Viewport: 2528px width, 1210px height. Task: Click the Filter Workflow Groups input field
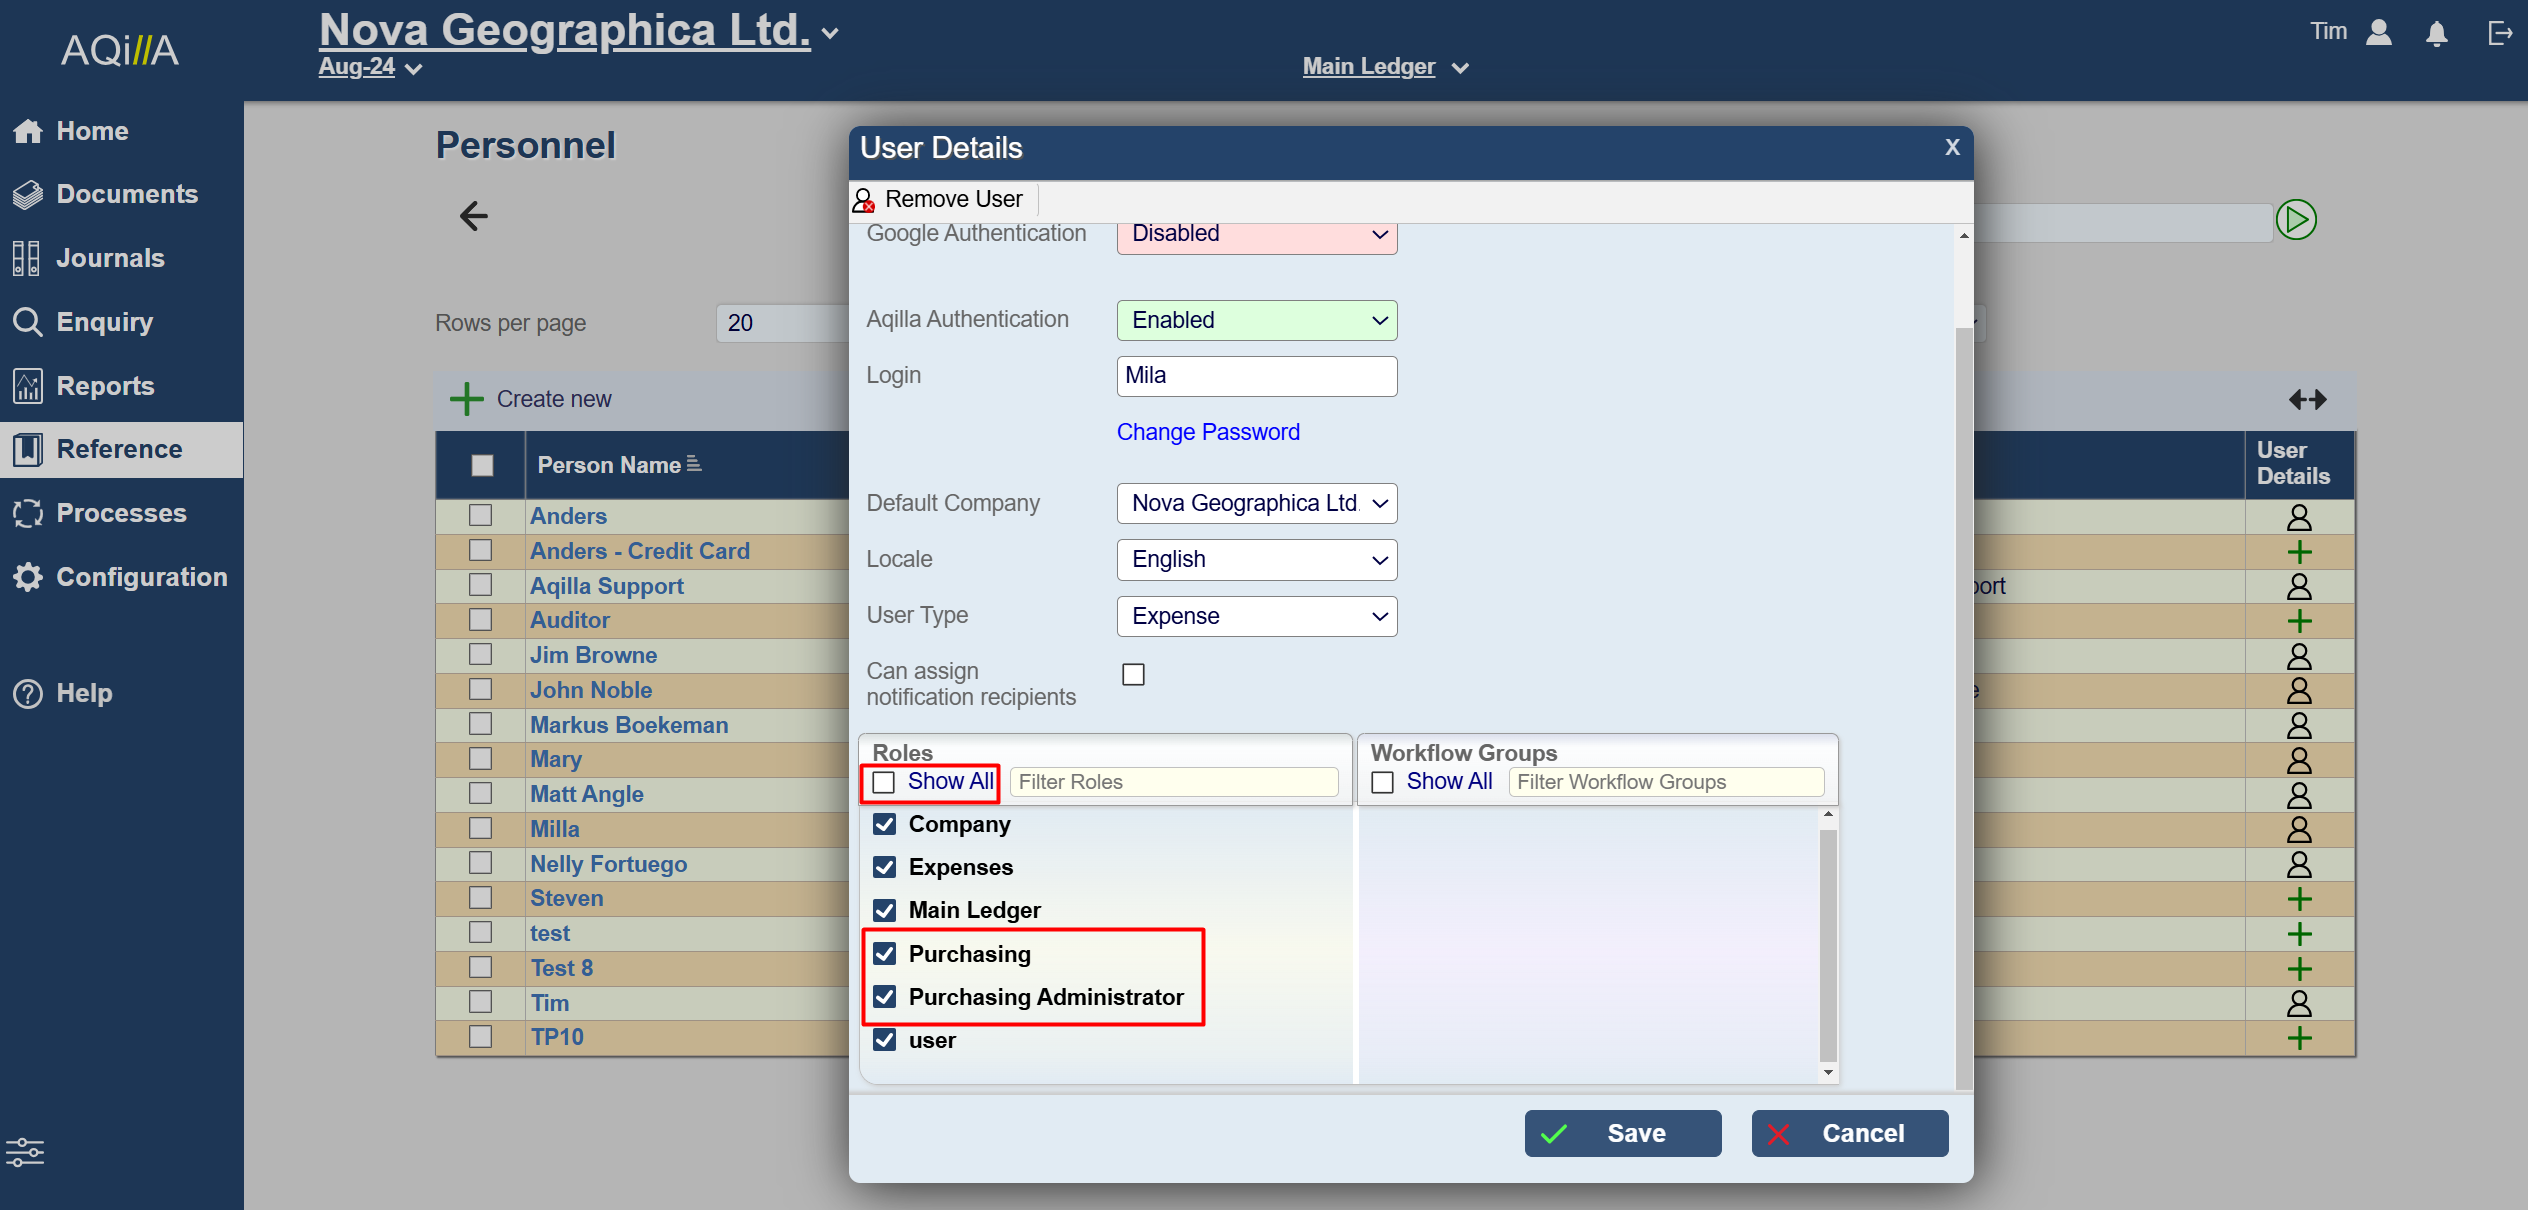click(1665, 782)
